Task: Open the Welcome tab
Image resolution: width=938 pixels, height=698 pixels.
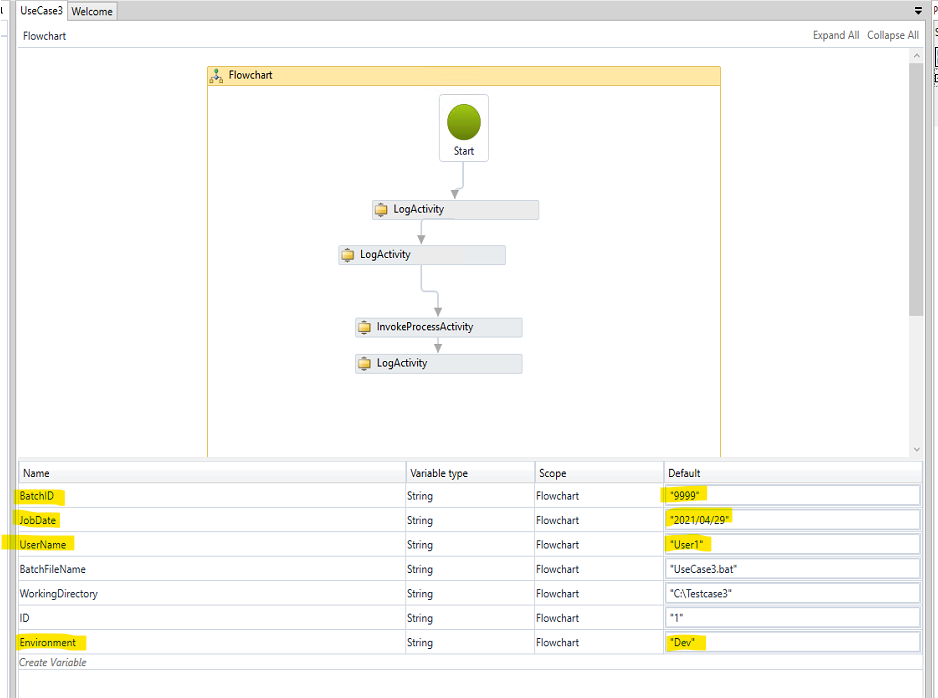Action: [92, 12]
